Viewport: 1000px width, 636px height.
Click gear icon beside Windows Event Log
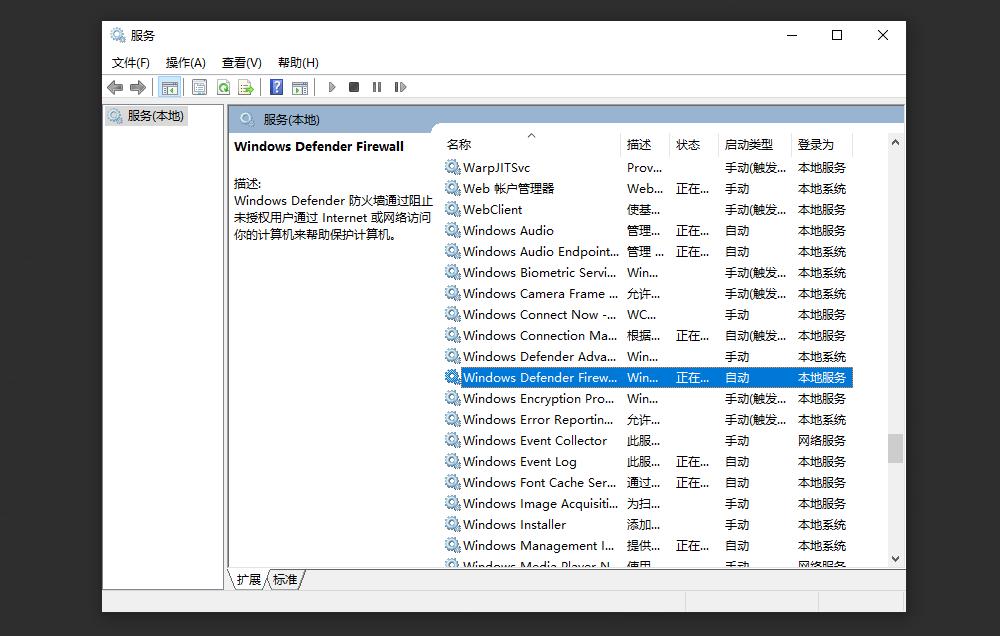click(x=452, y=461)
